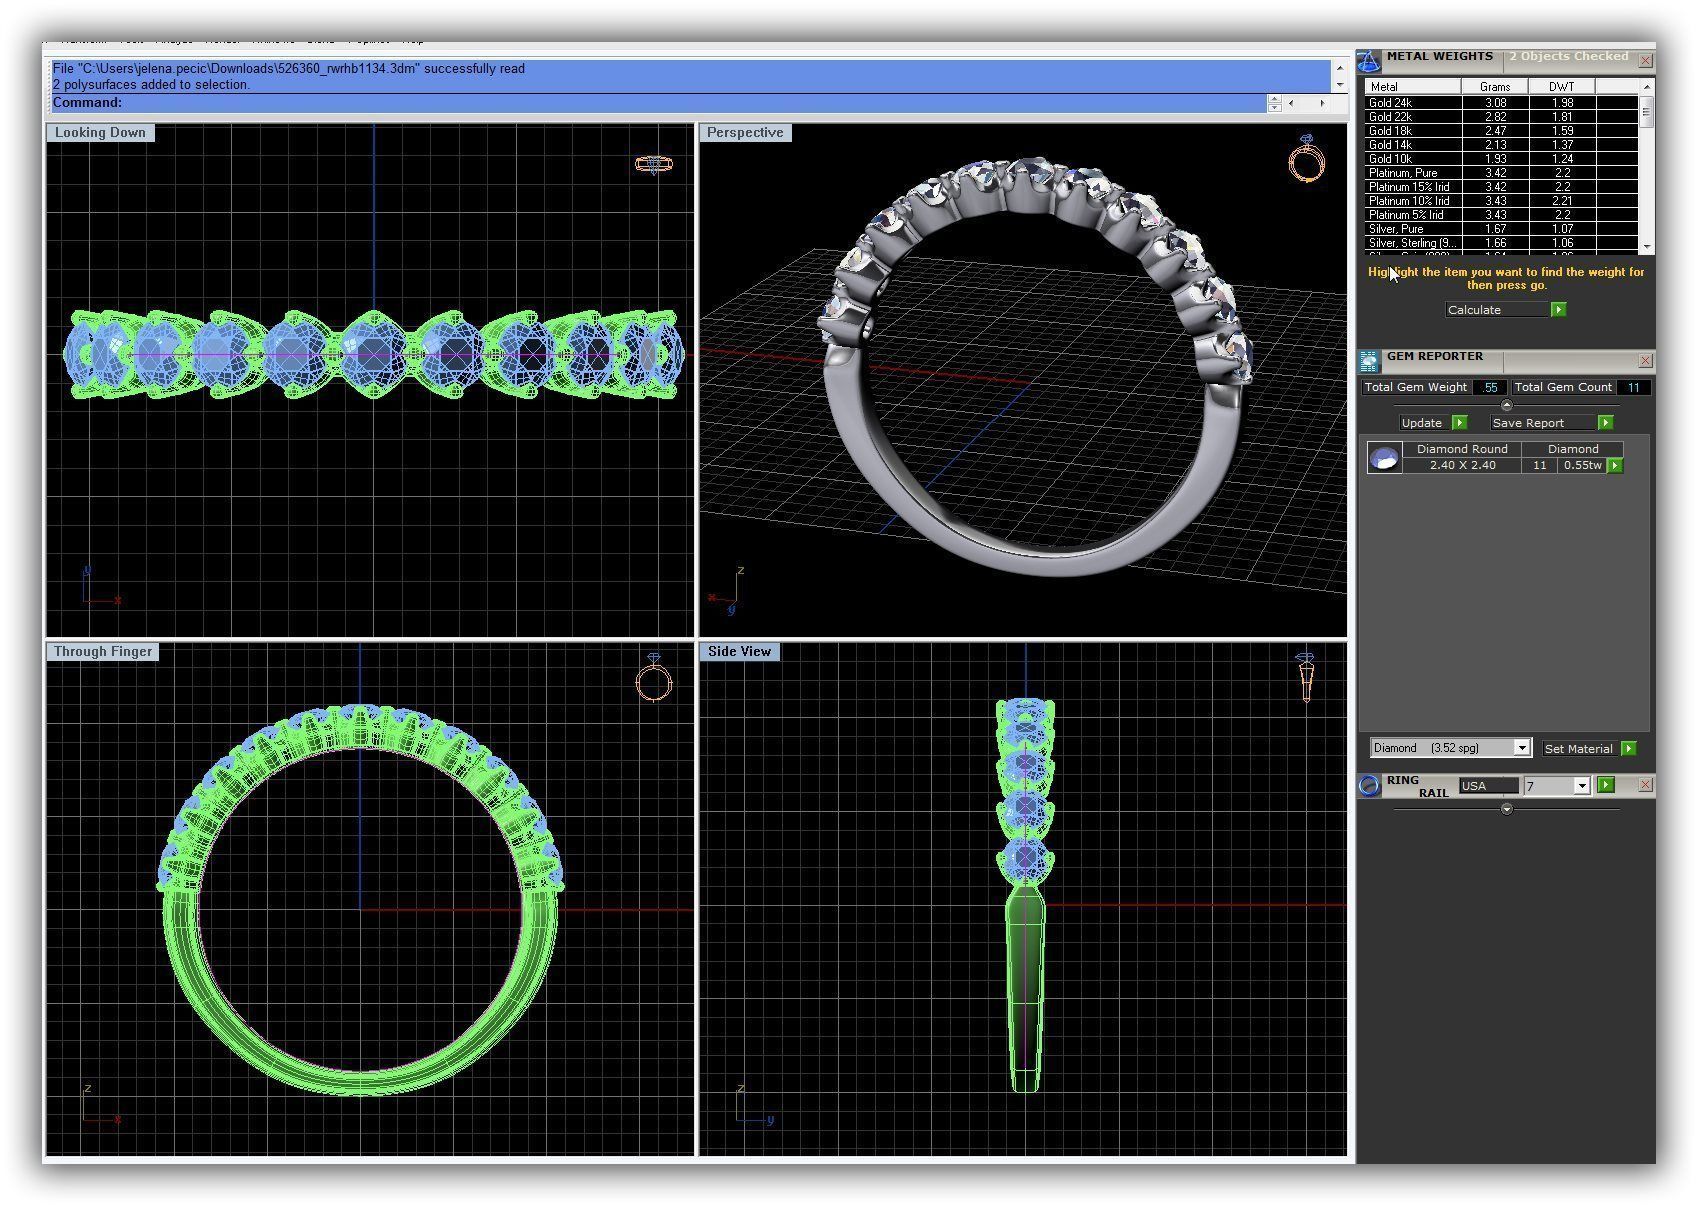Click the Calculate button
The height and width of the screenshot is (1206, 1698).
[x=1497, y=310]
